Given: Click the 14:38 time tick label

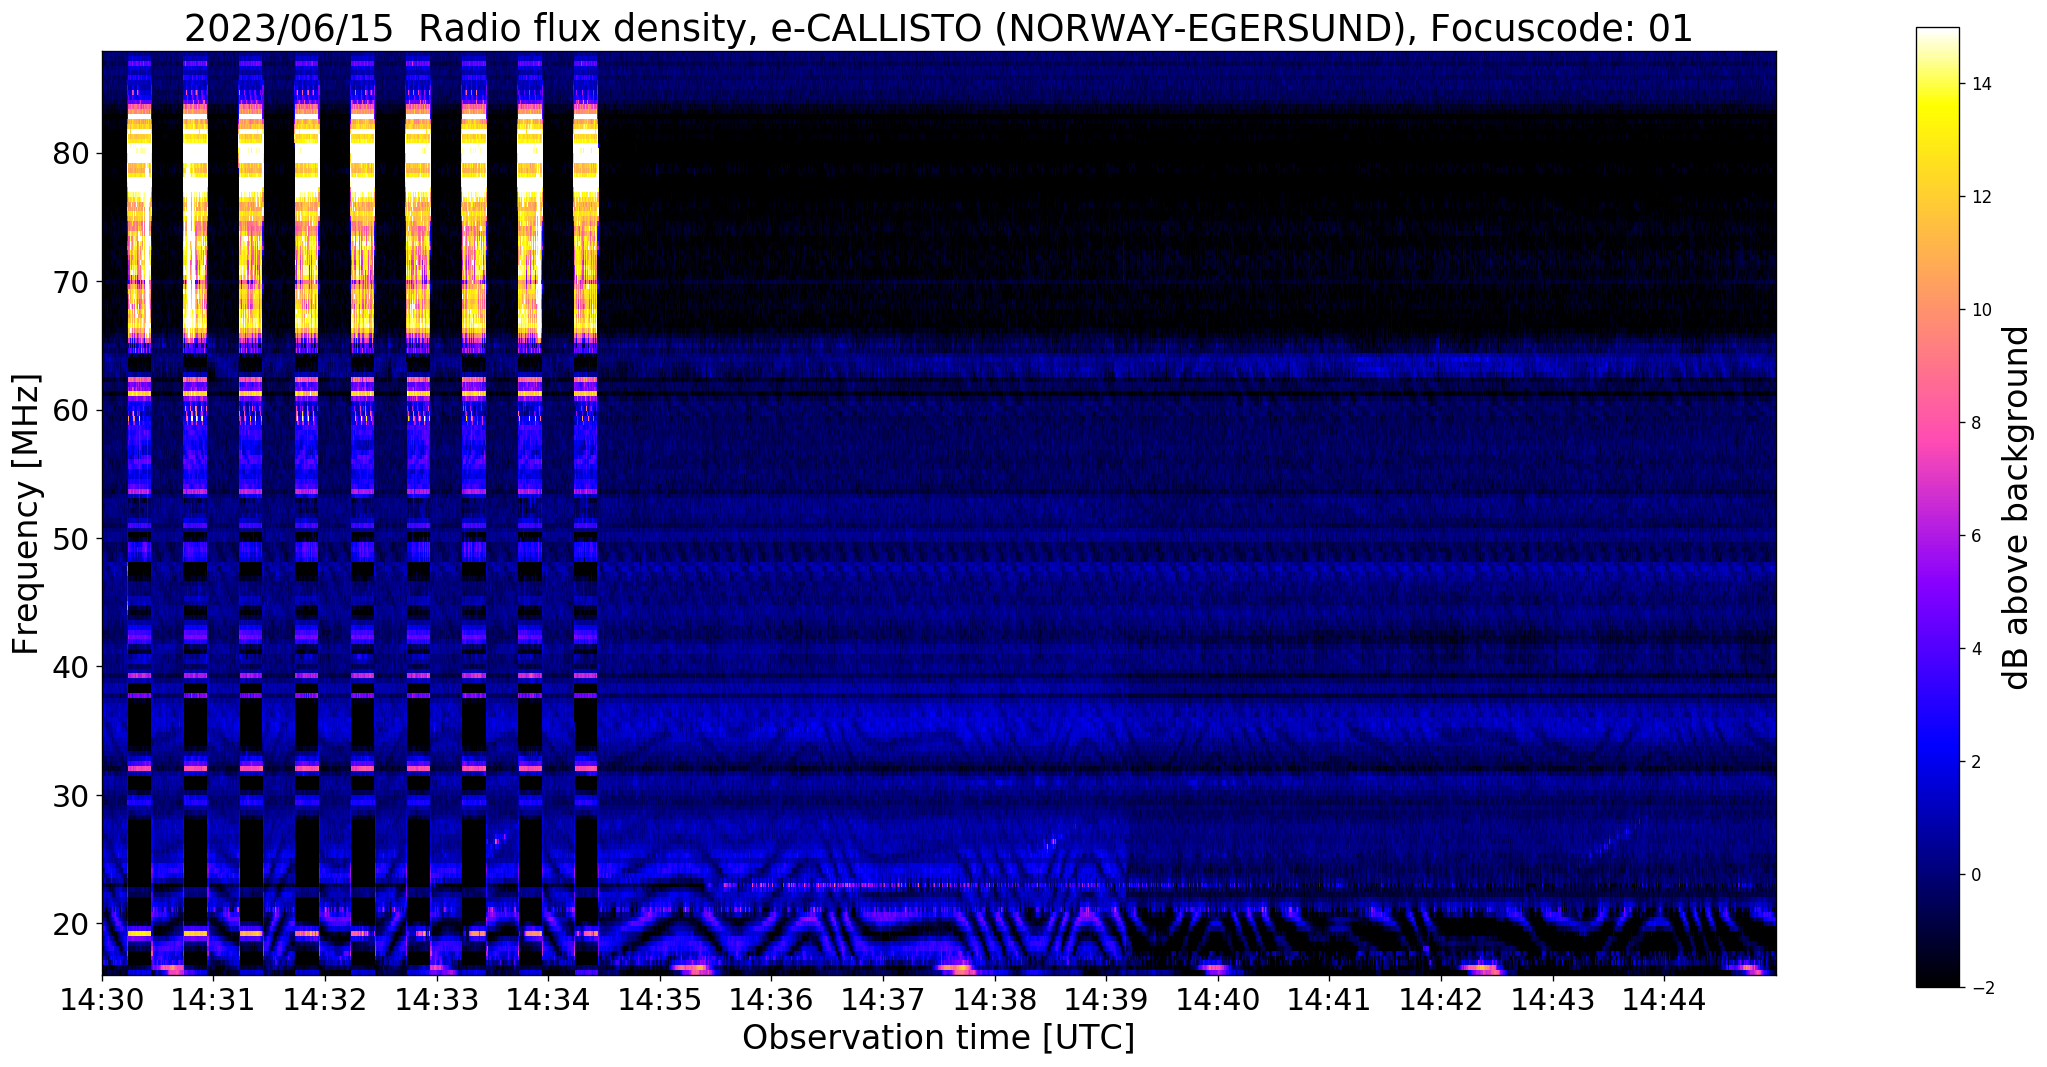Looking at the screenshot, I should 995,1000.
